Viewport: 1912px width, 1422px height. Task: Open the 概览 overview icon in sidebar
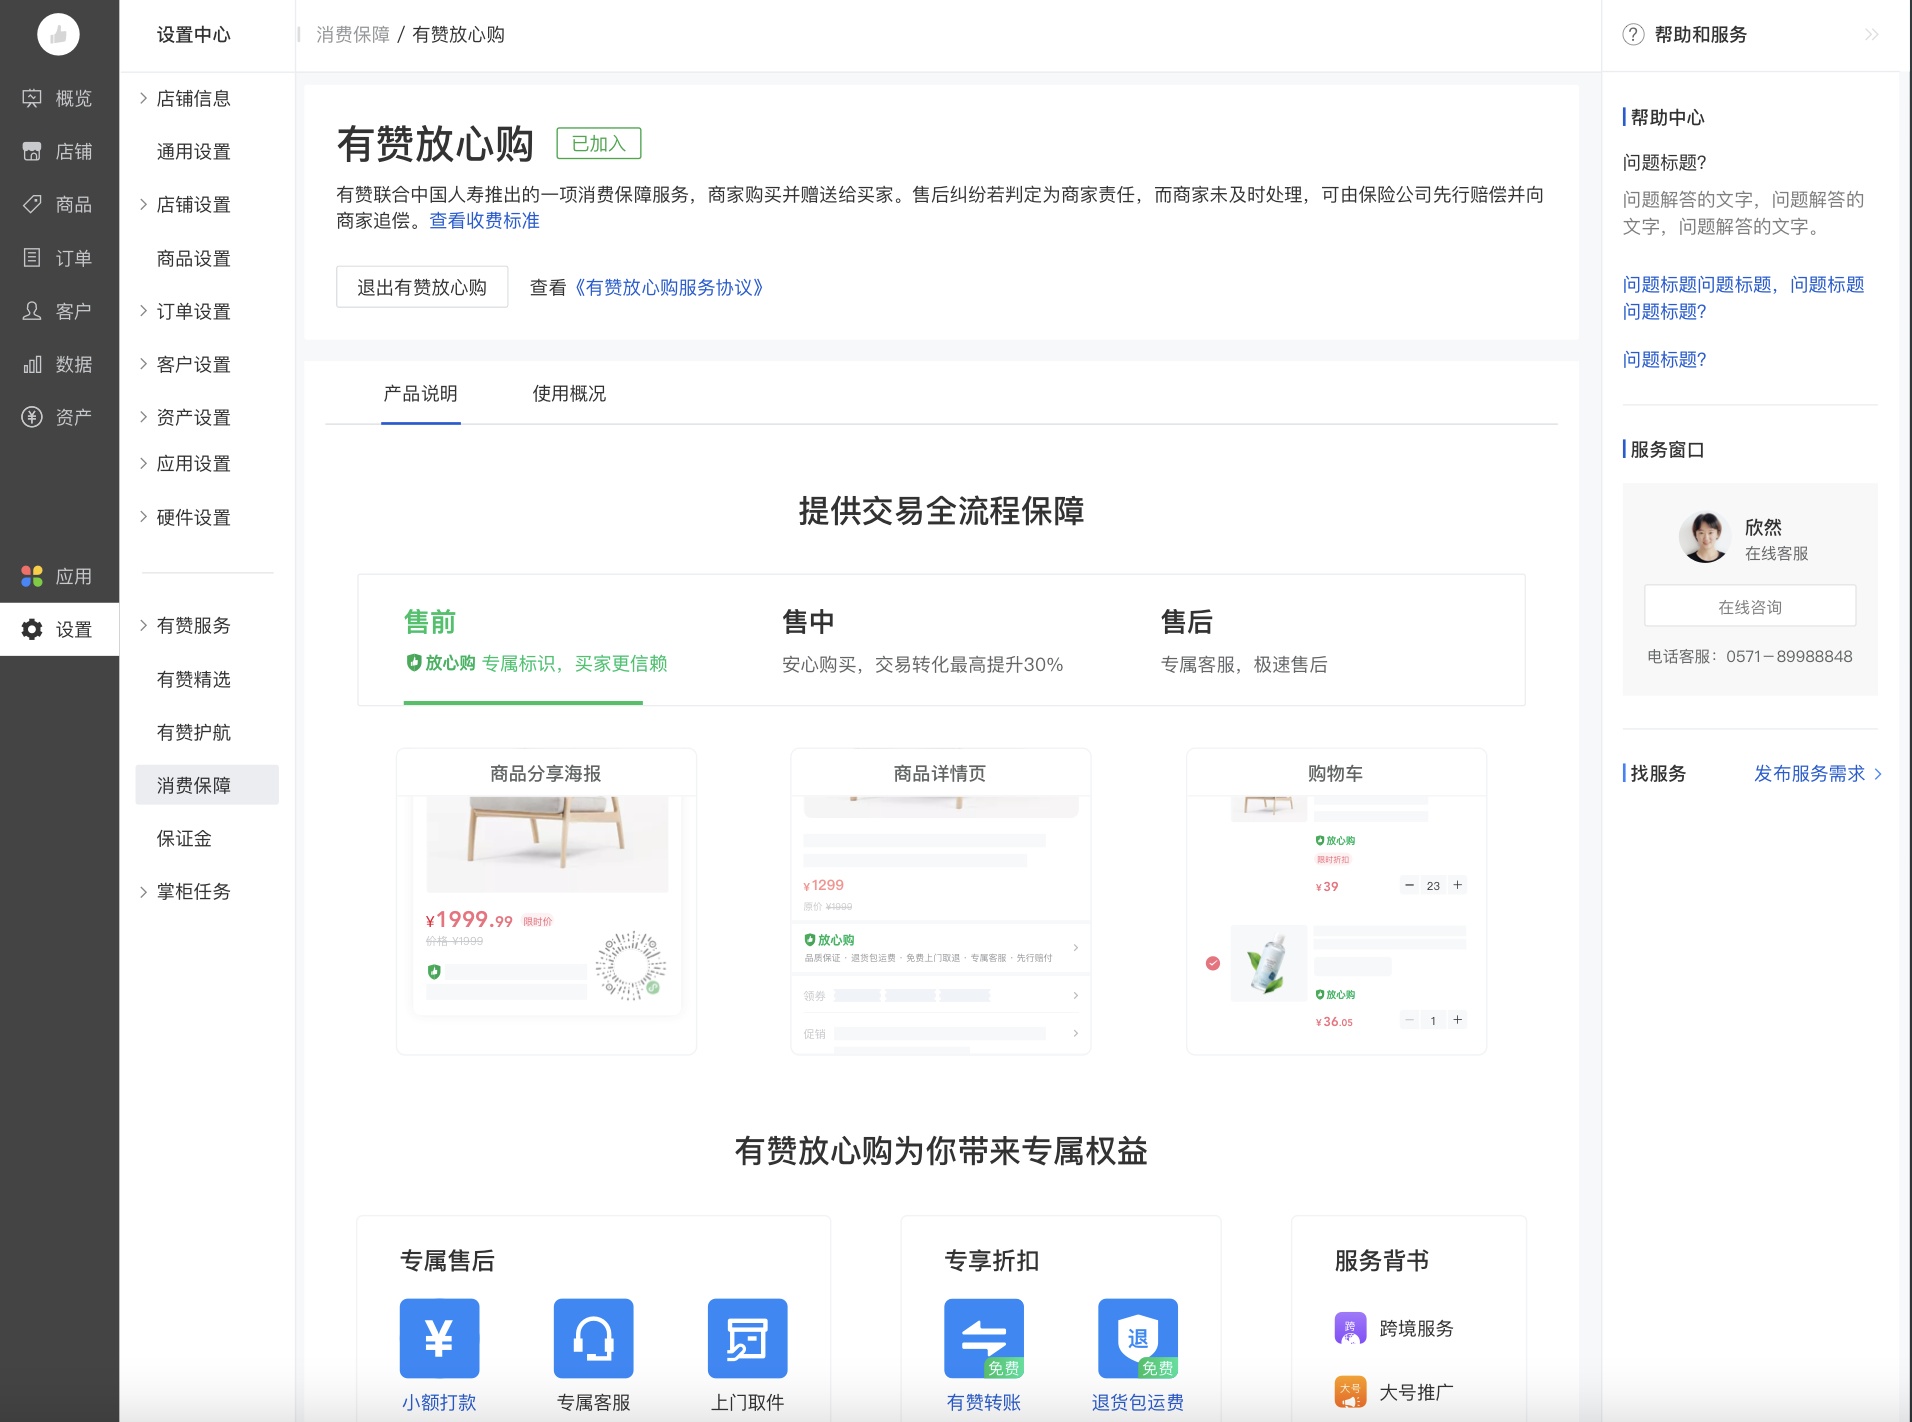click(32, 98)
